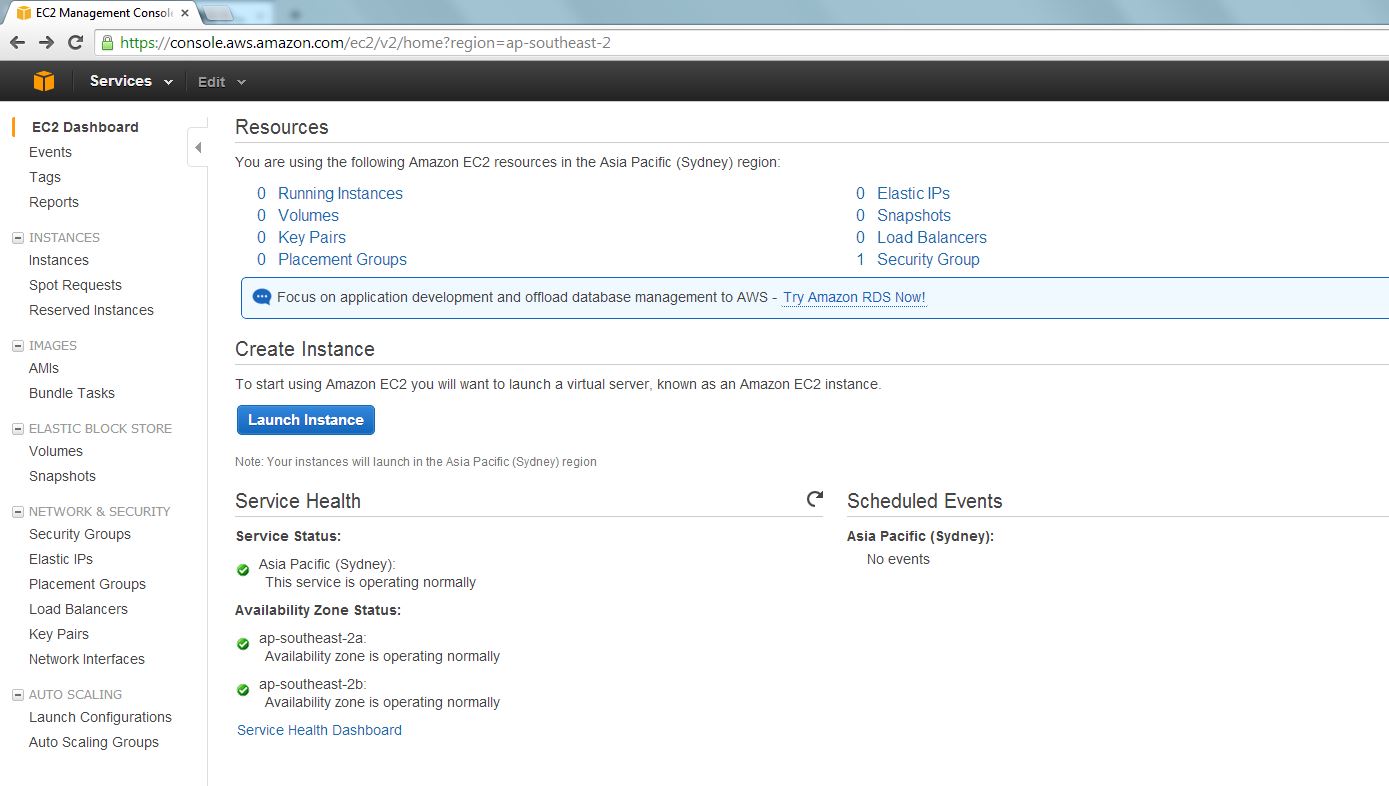Open Reports in the sidebar
Screen dimensions: 1389x786
(54, 202)
